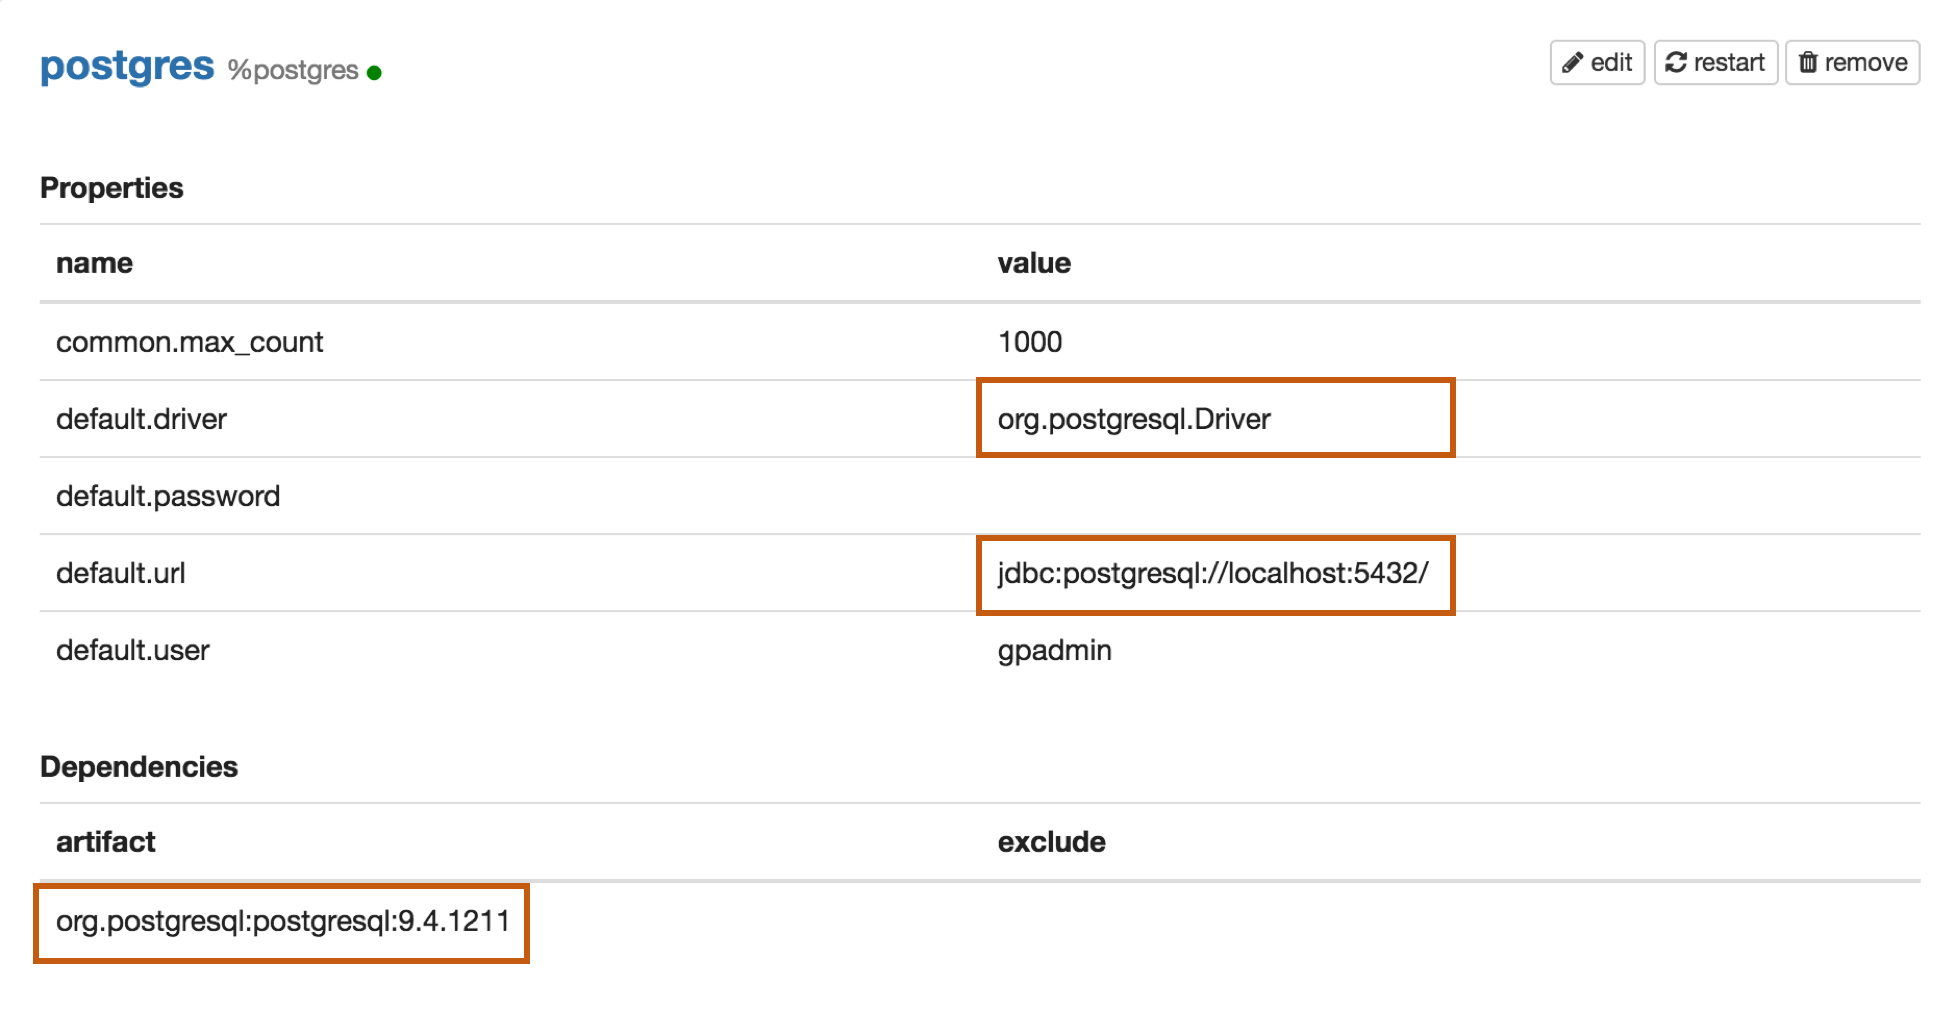Select the jdbc:postgresql://localhost:5432/ URL value
The image size is (1956, 1035).
[1213, 573]
